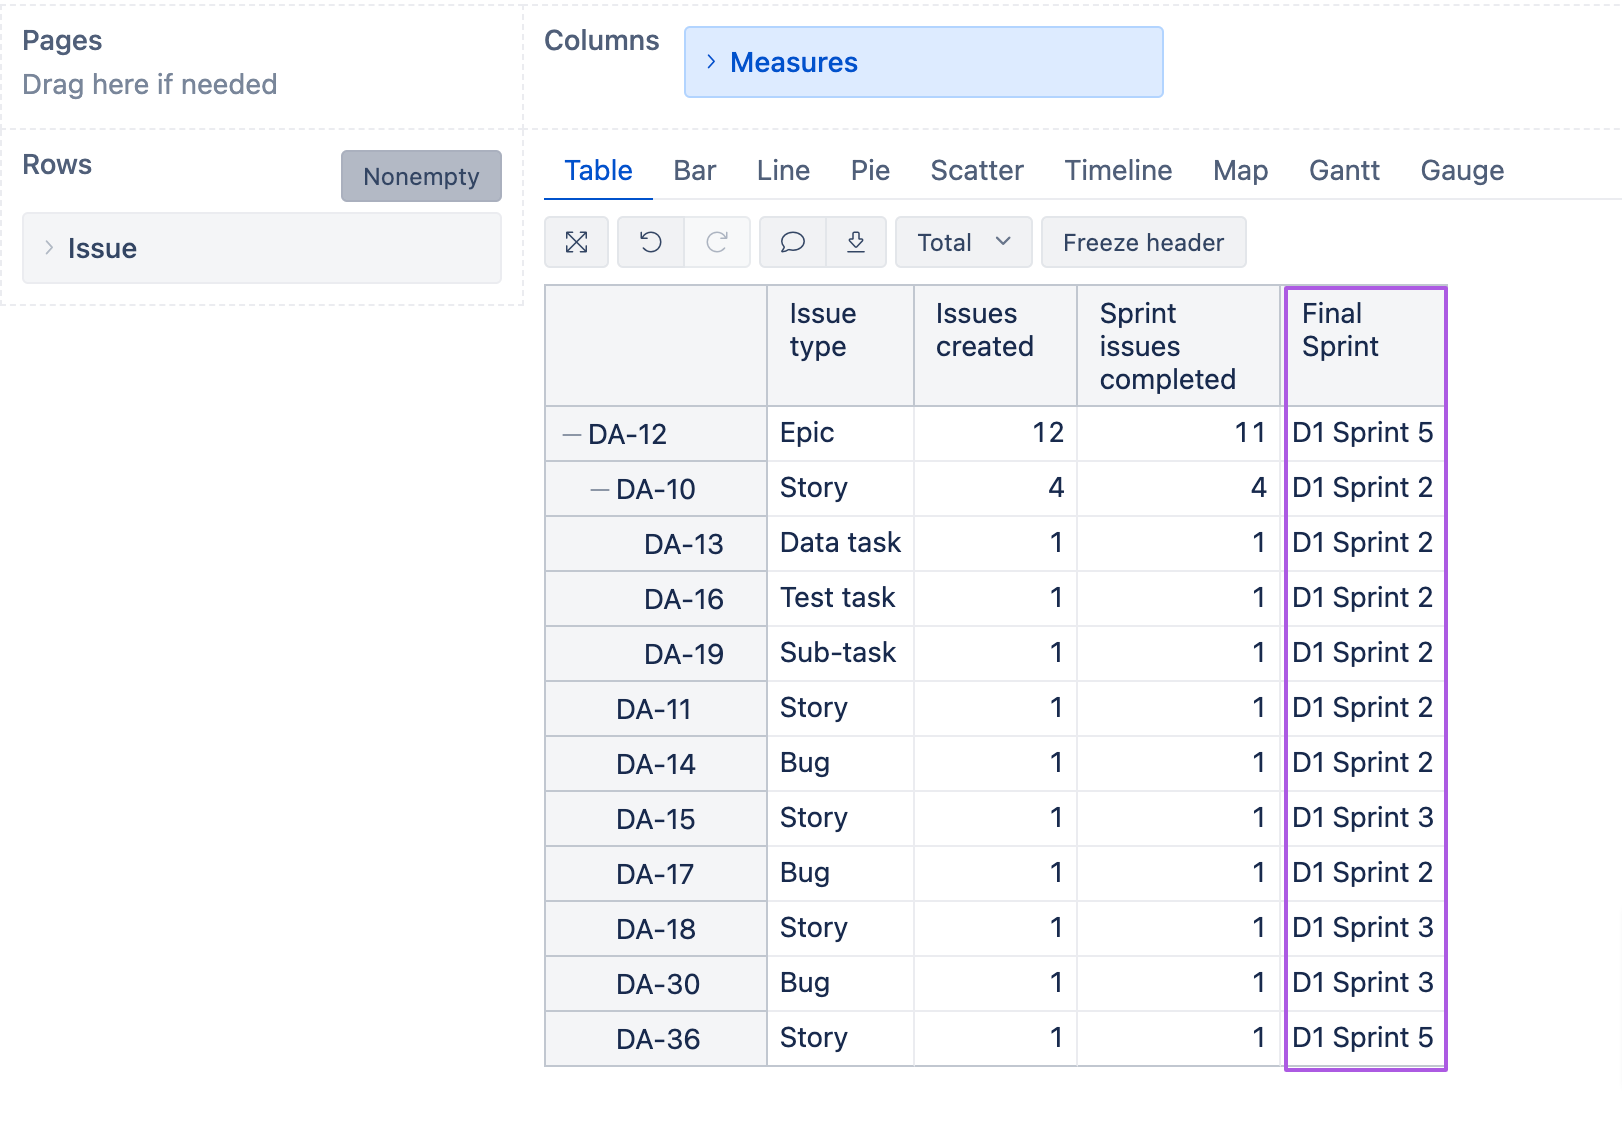Collapse the DA-12 row
Screen dimensions: 1622x1140
(x=572, y=434)
